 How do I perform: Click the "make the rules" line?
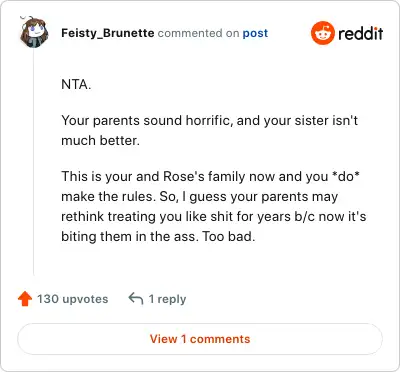tap(199, 196)
